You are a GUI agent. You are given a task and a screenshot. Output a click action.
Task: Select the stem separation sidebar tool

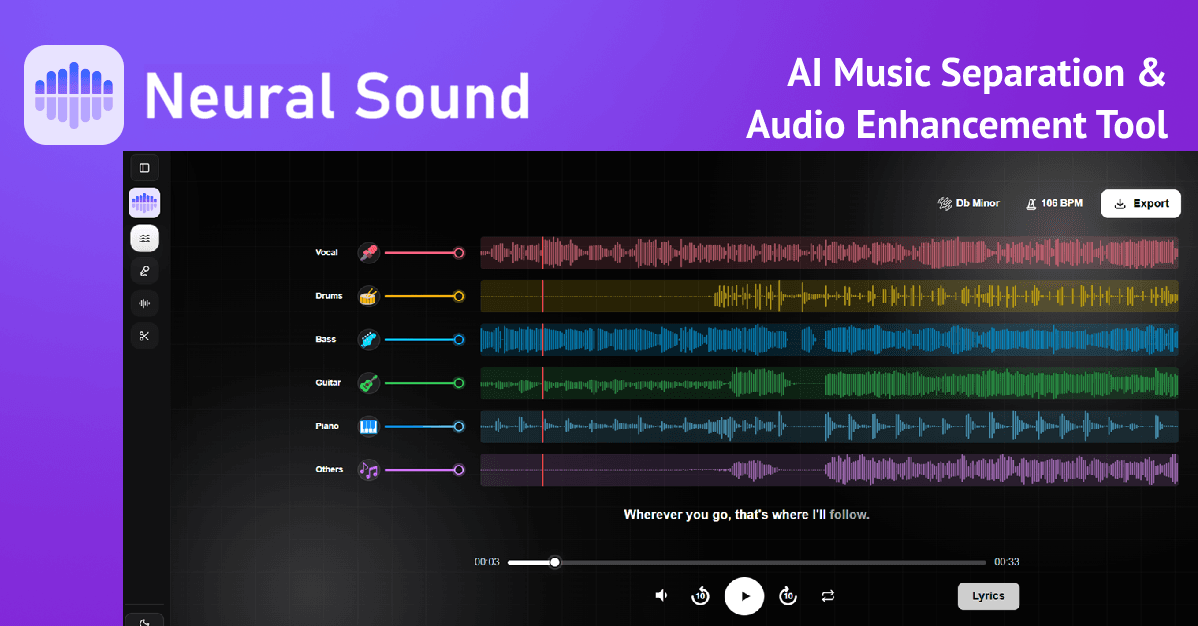[x=144, y=238]
